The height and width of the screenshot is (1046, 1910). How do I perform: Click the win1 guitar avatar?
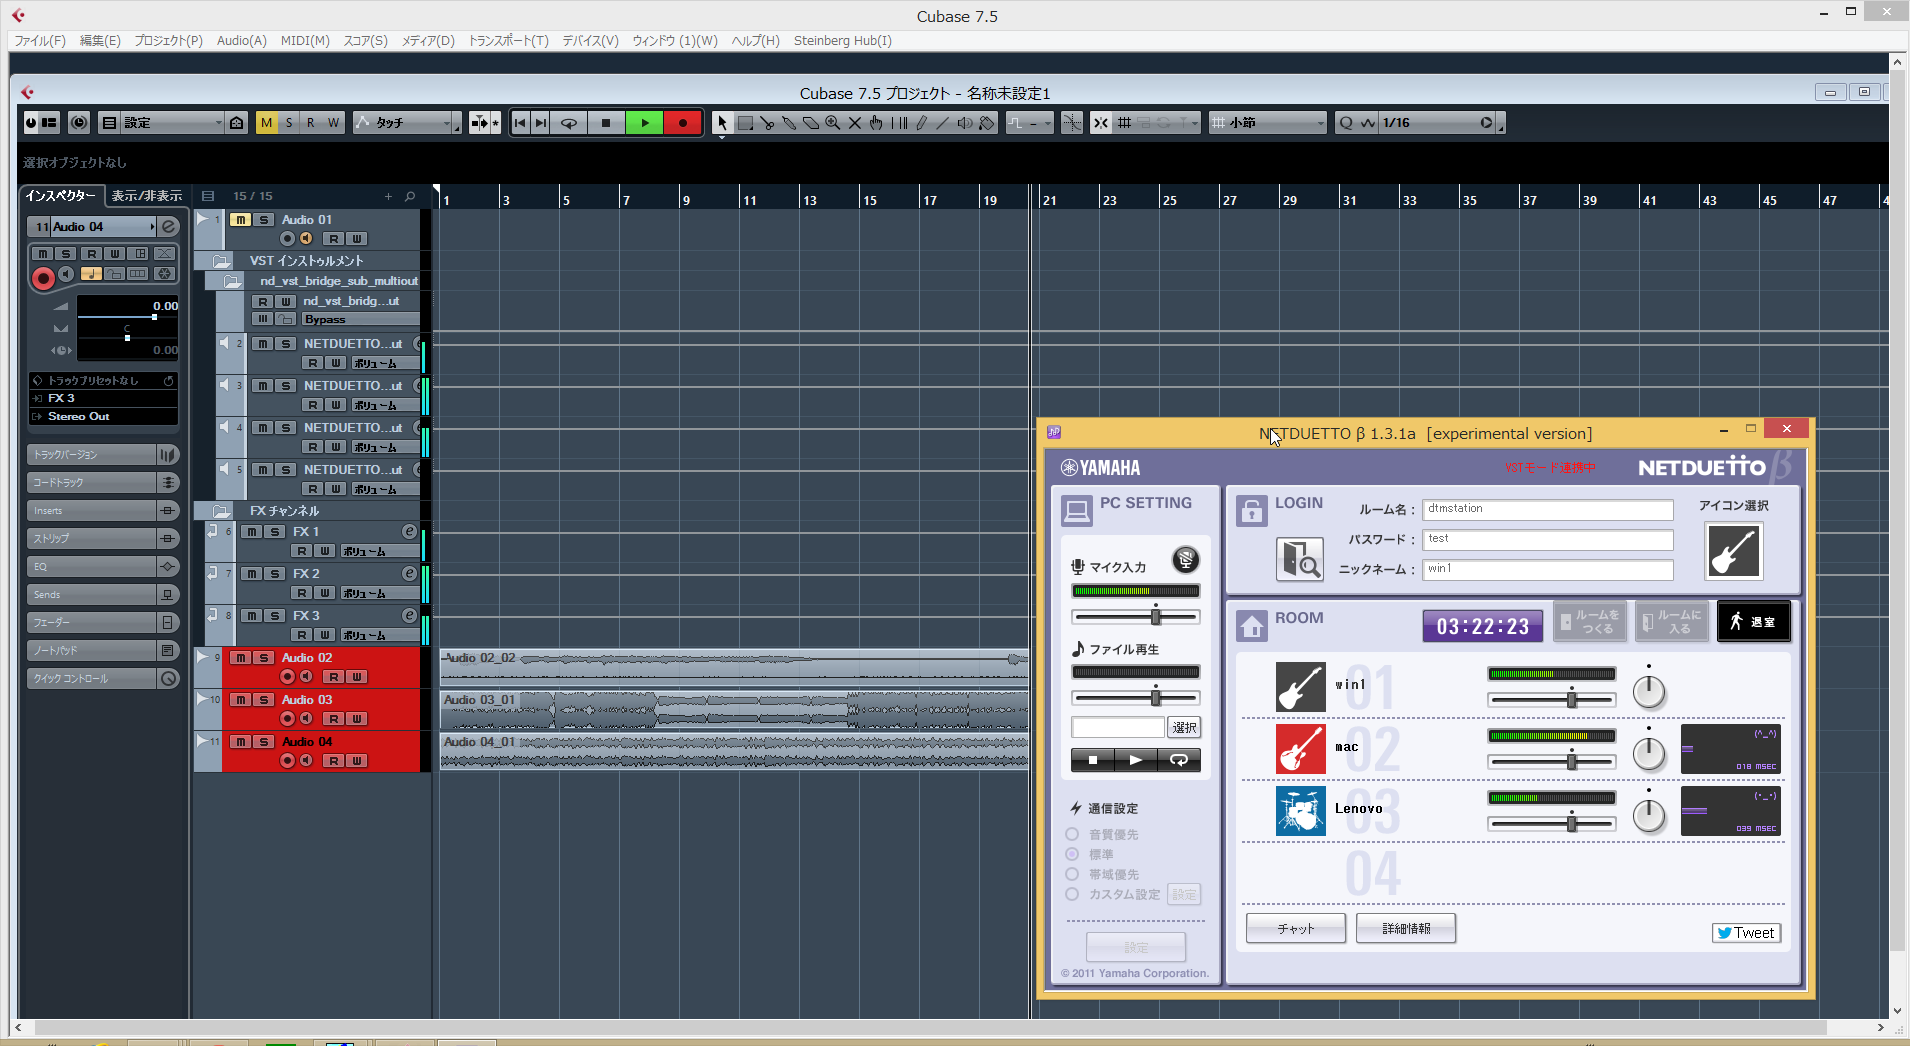(x=1300, y=687)
